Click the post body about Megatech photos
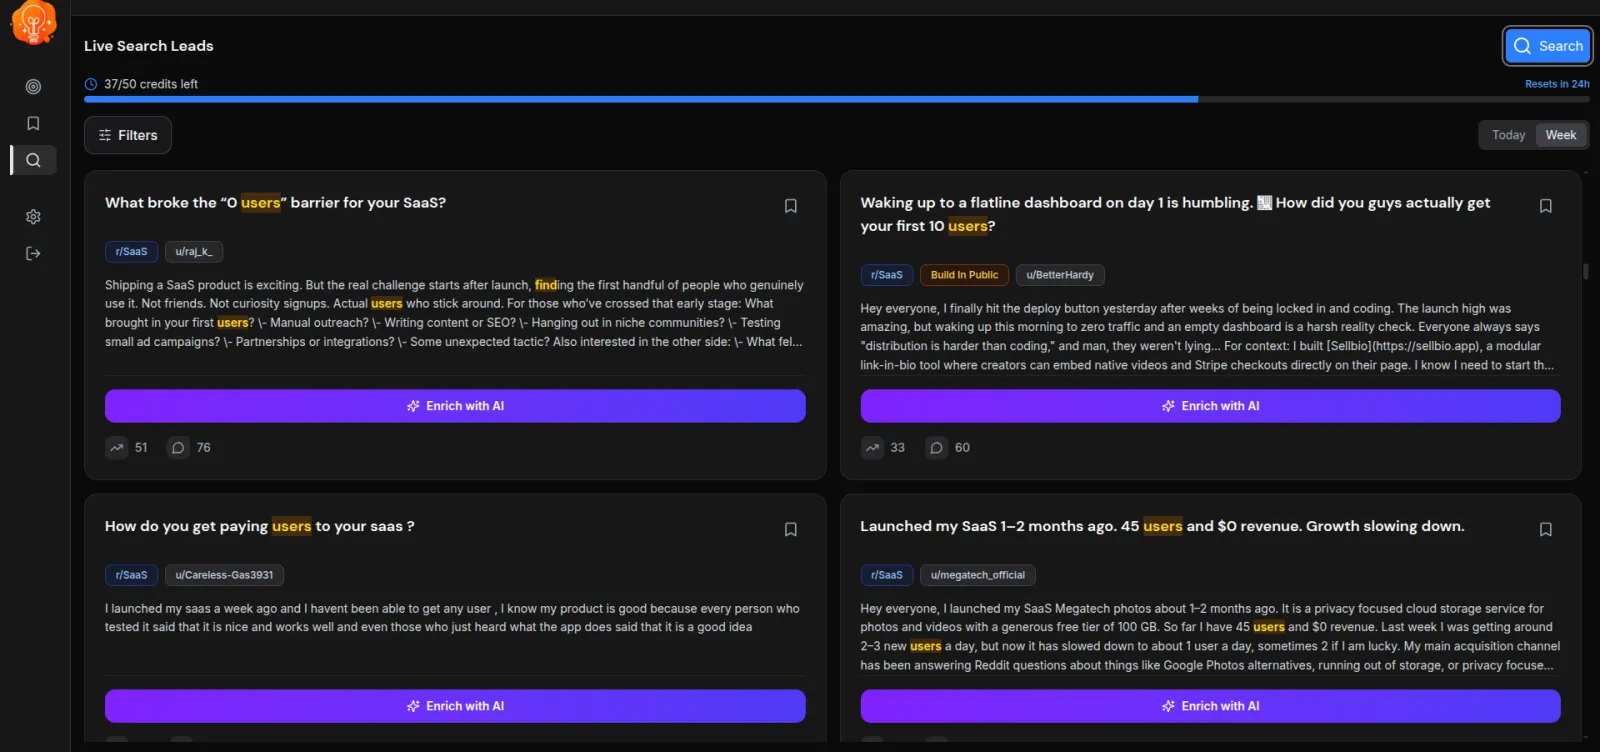Viewport: 1600px width, 752px height. (1210, 637)
